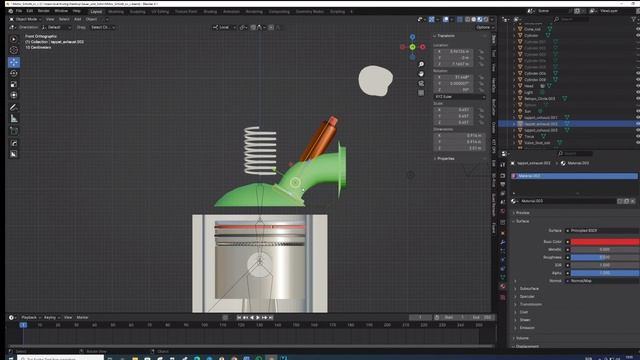Adjust the Alpha slider

pos(605,273)
